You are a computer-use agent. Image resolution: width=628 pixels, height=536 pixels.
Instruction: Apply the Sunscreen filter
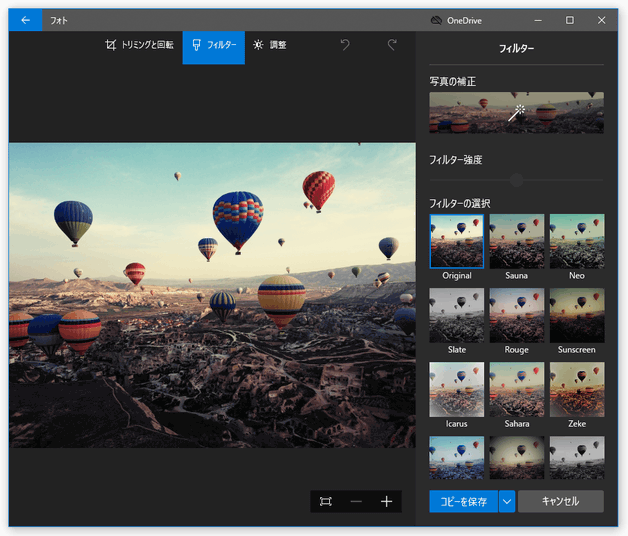(x=577, y=315)
